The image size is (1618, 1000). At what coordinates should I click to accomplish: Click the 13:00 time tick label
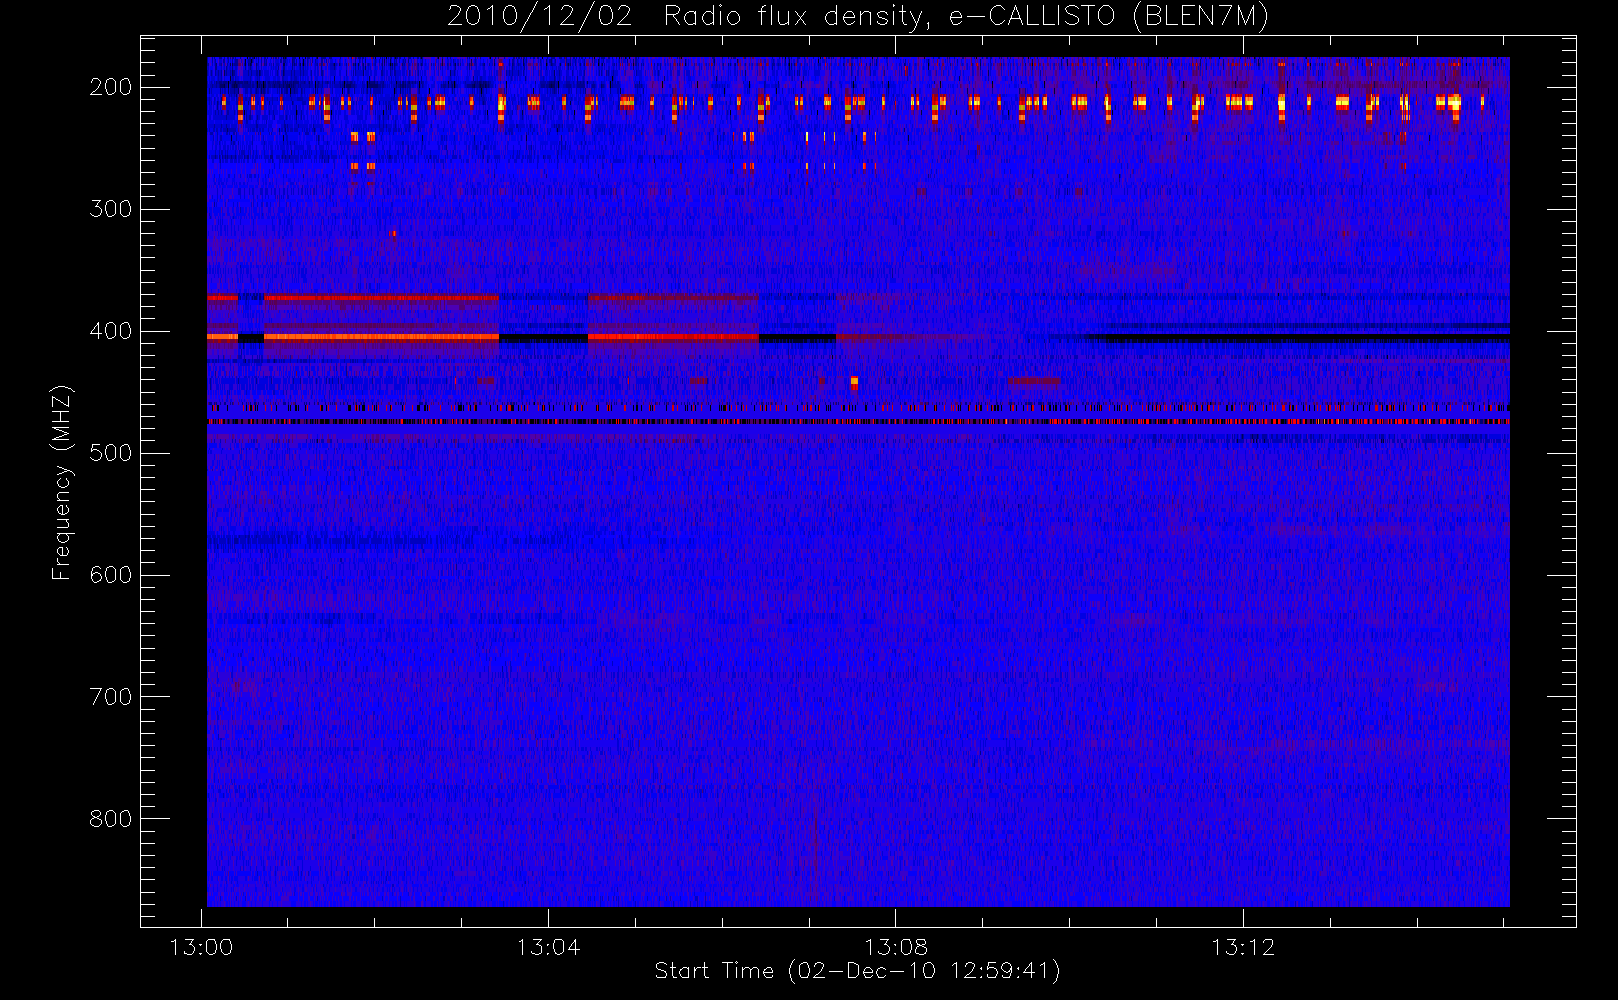pyautogui.click(x=201, y=947)
